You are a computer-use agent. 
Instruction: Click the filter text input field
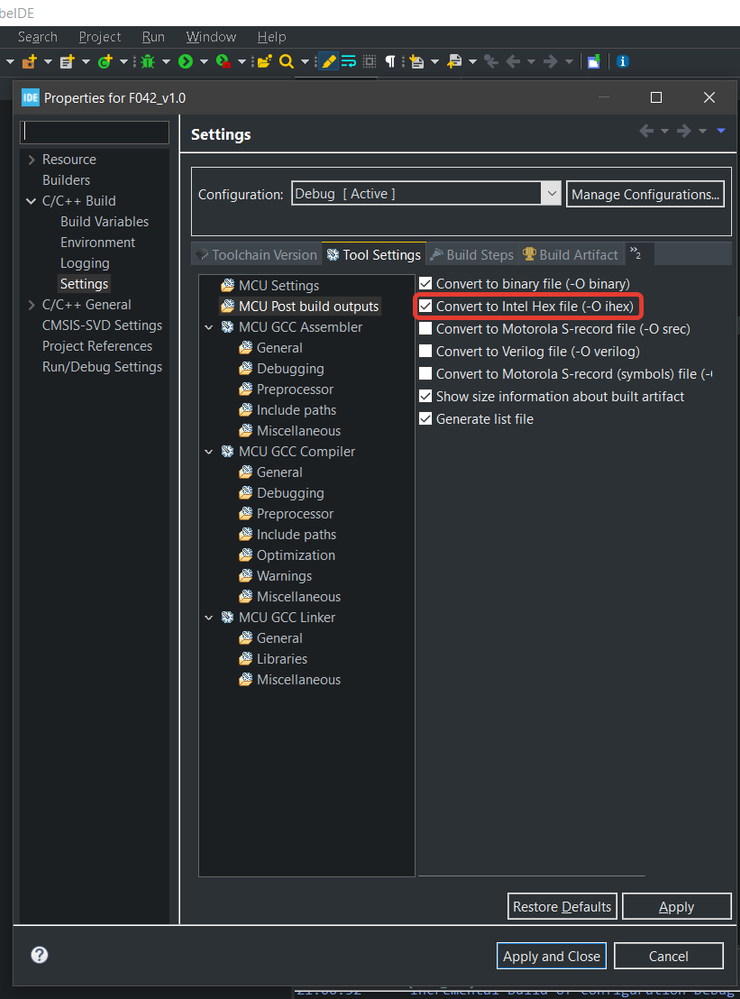pyautogui.click(x=94, y=132)
